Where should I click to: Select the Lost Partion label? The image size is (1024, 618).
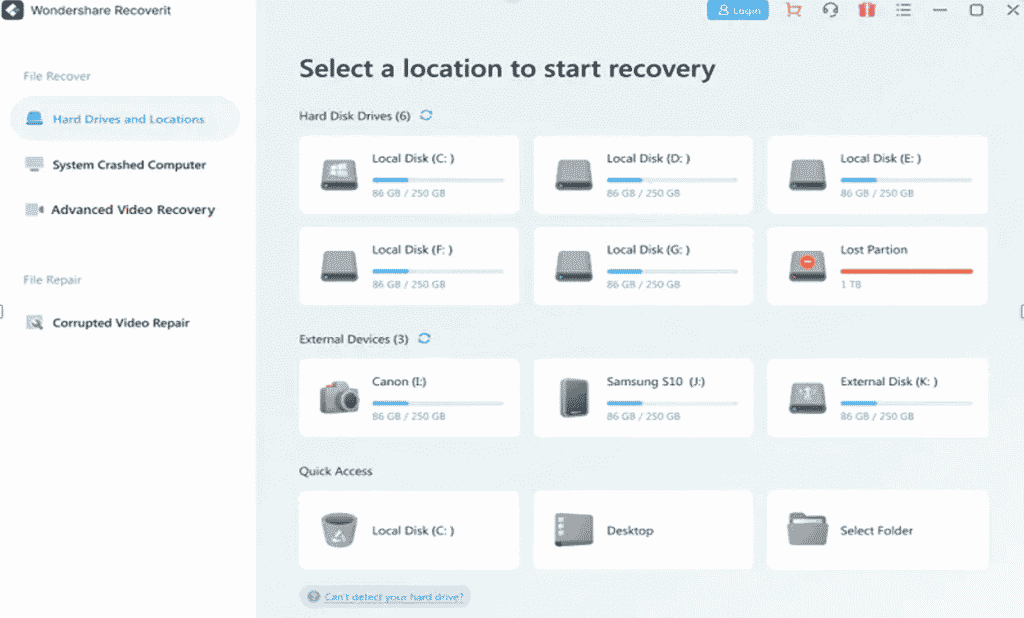click(x=874, y=250)
